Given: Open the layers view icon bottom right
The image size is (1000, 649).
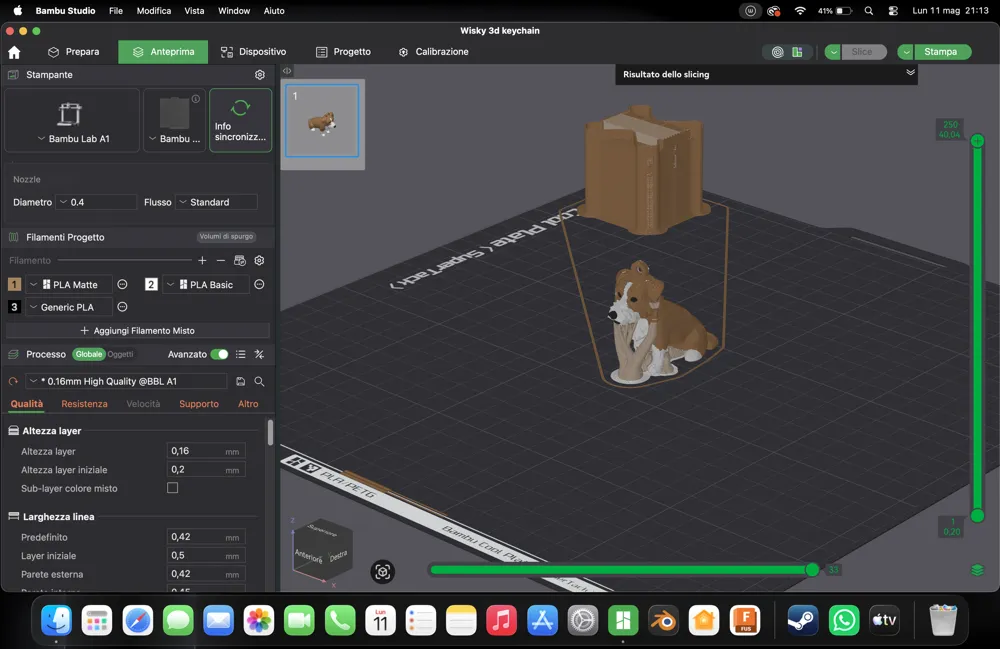Looking at the screenshot, I should click(977, 570).
